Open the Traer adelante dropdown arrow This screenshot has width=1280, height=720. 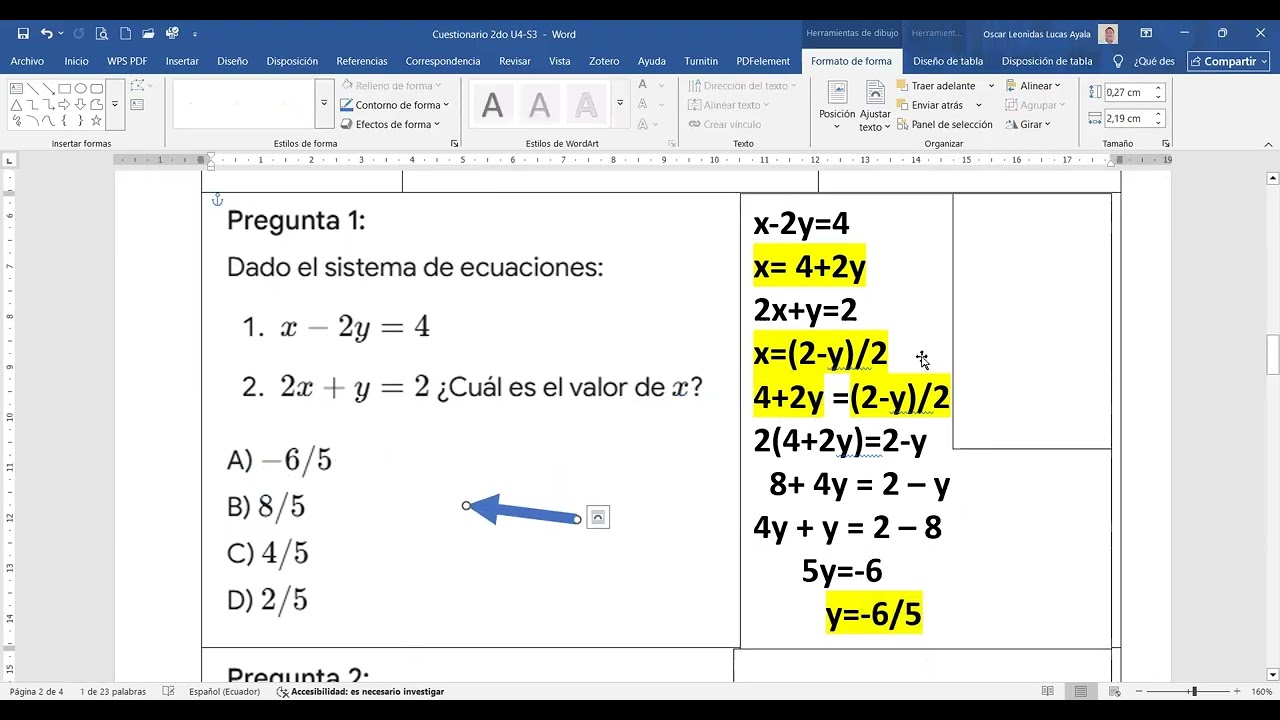(x=991, y=86)
